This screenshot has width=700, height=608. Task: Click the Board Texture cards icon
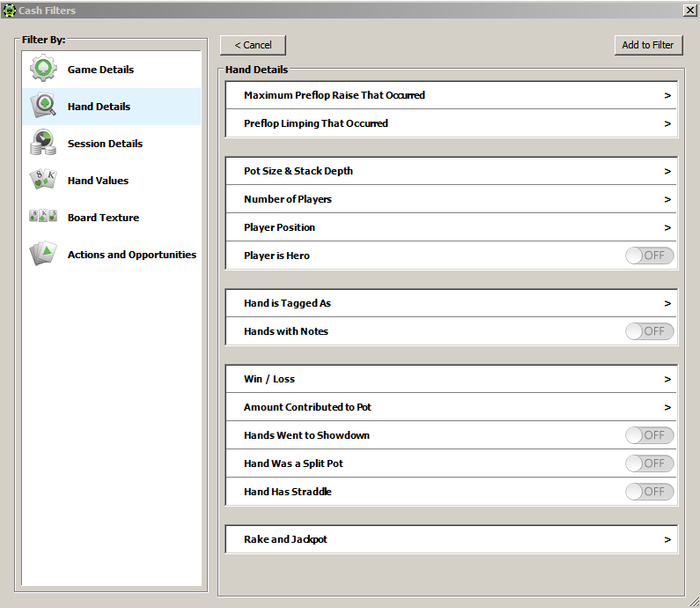point(43,217)
